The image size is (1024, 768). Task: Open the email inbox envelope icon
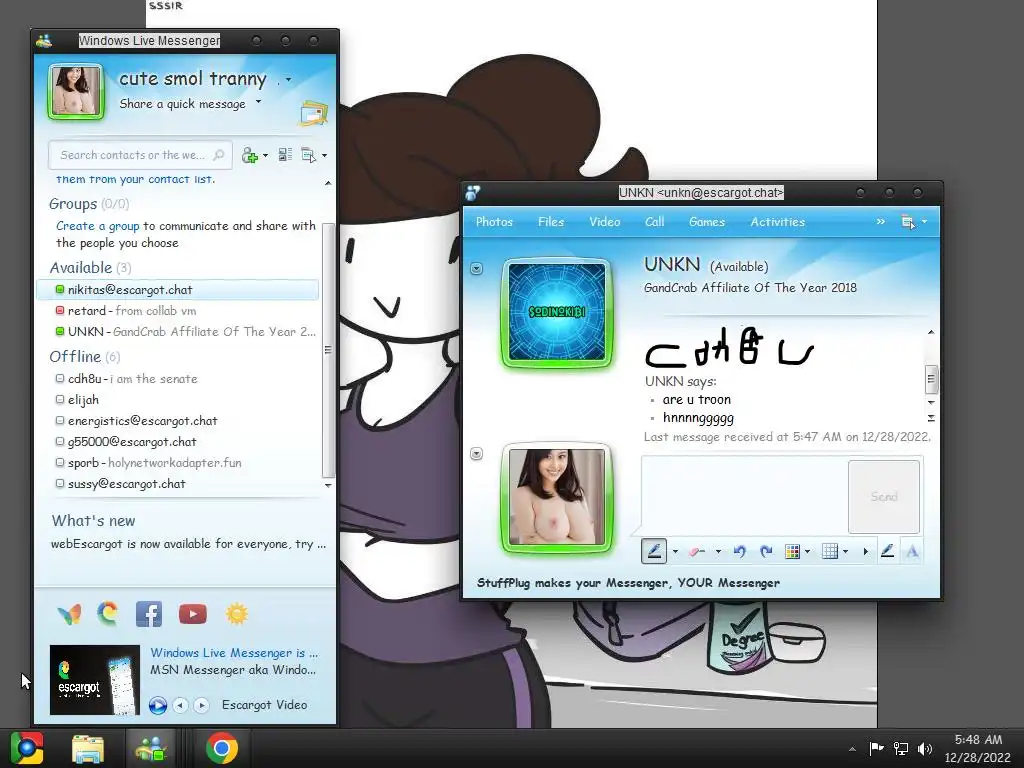[x=313, y=113]
